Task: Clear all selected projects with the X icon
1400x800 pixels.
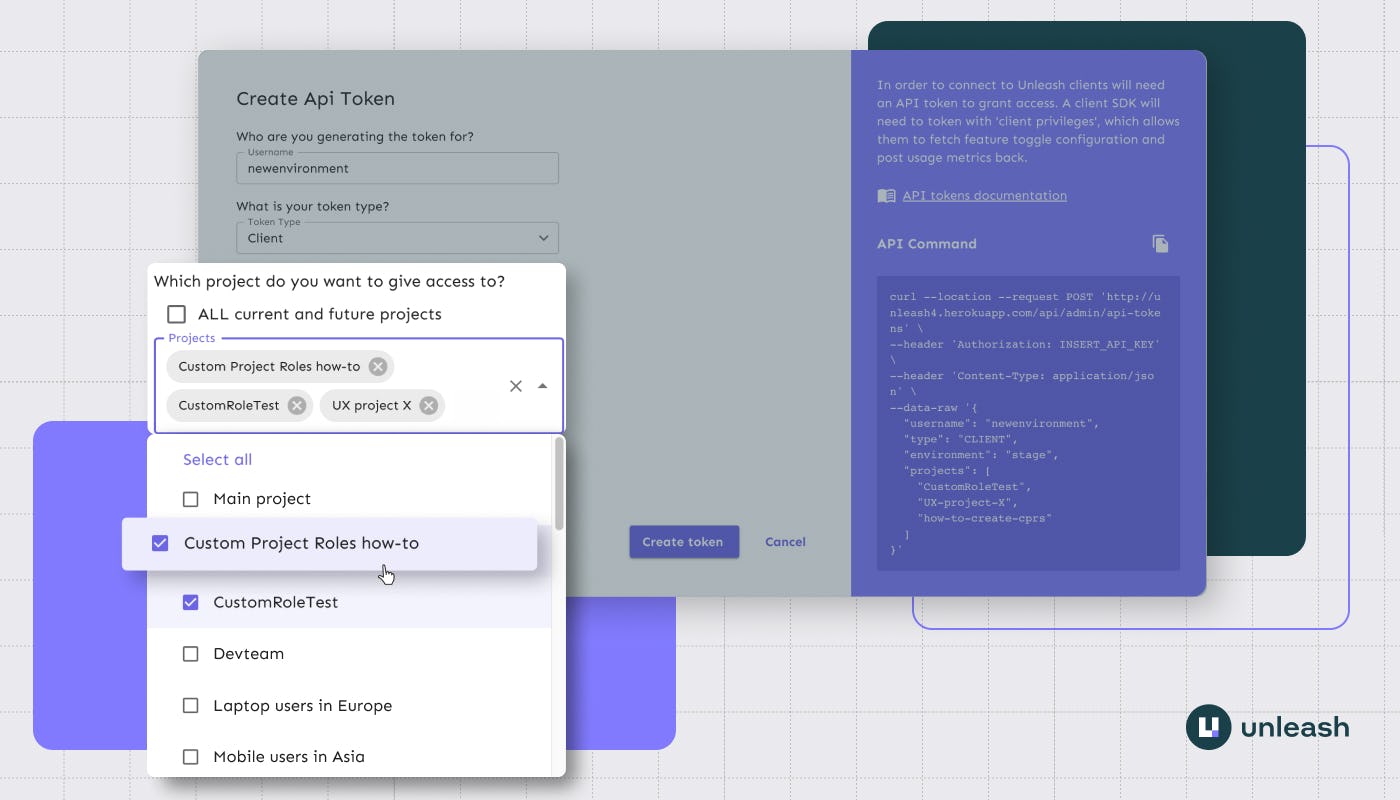Action: [x=516, y=385]
